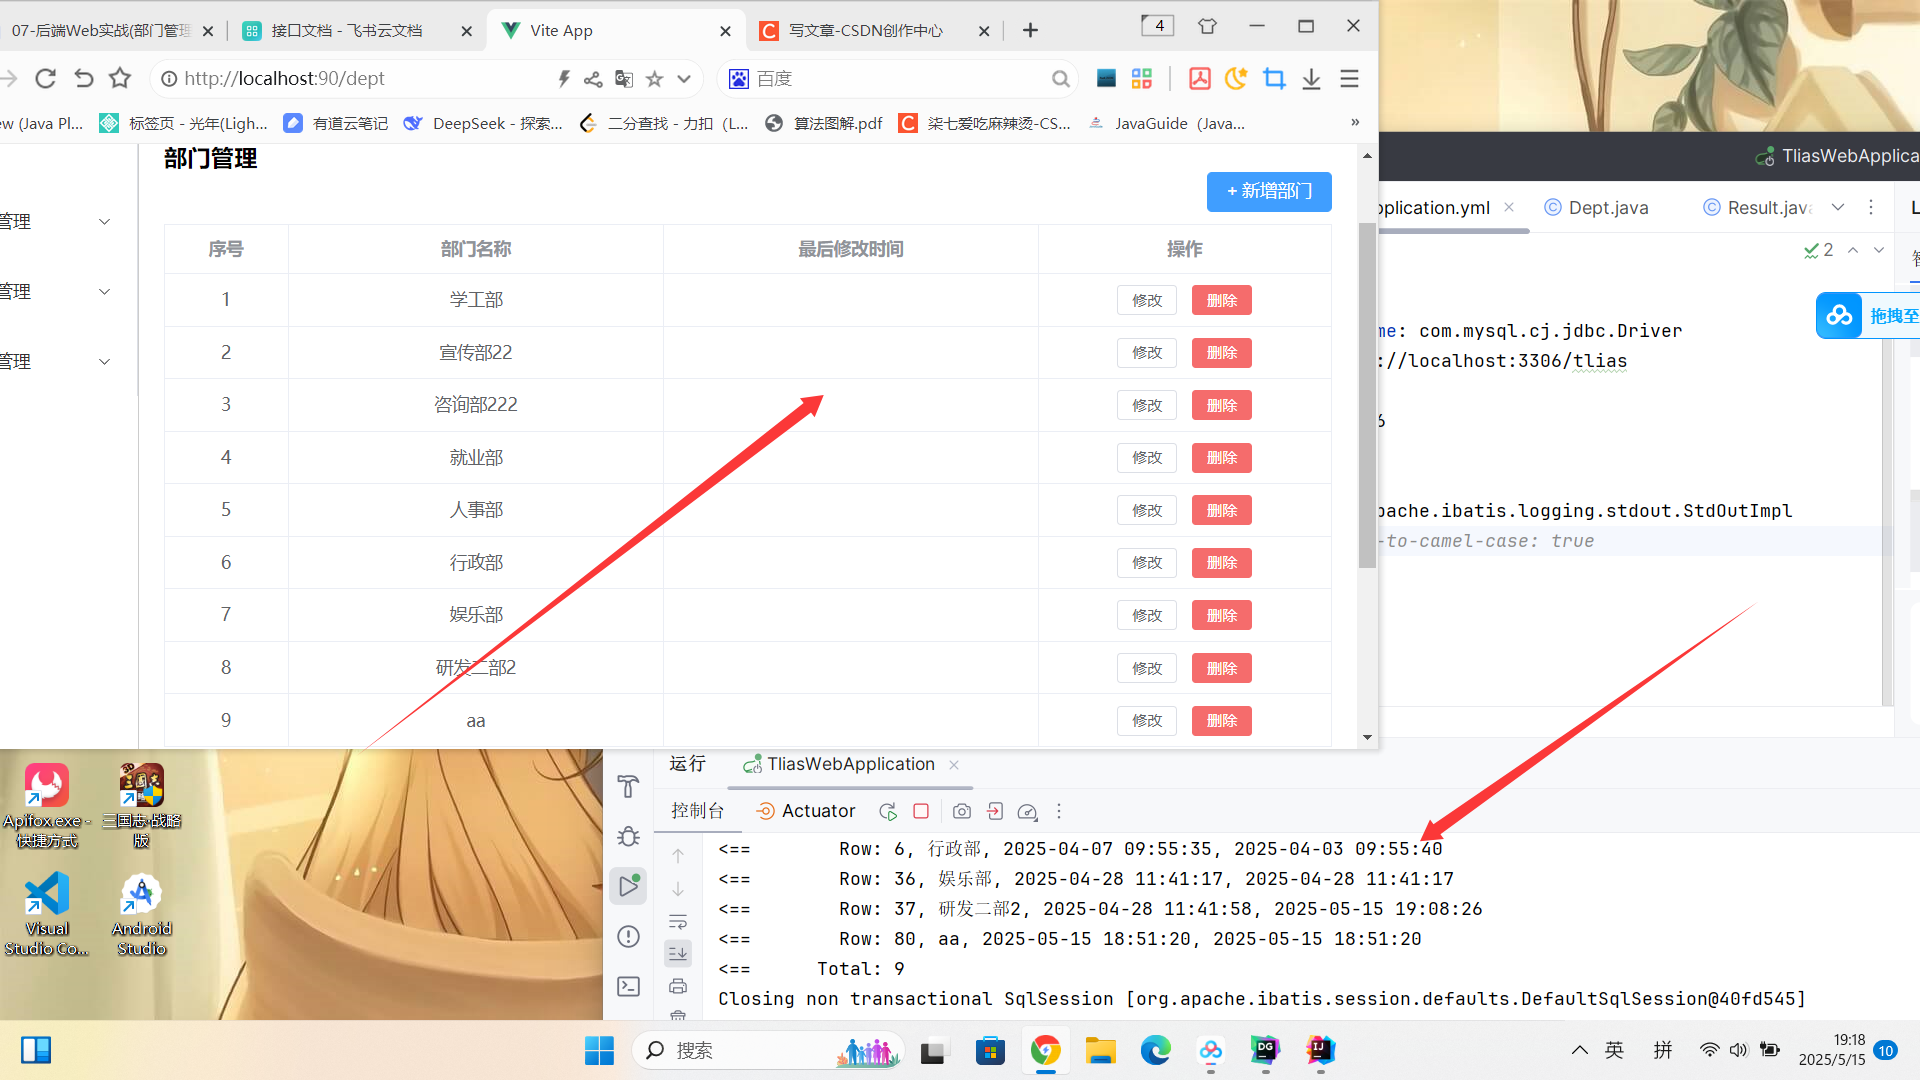Rerun TliasWebApplication using the rerun icon

pyautogui.click(x=887, y=811)
